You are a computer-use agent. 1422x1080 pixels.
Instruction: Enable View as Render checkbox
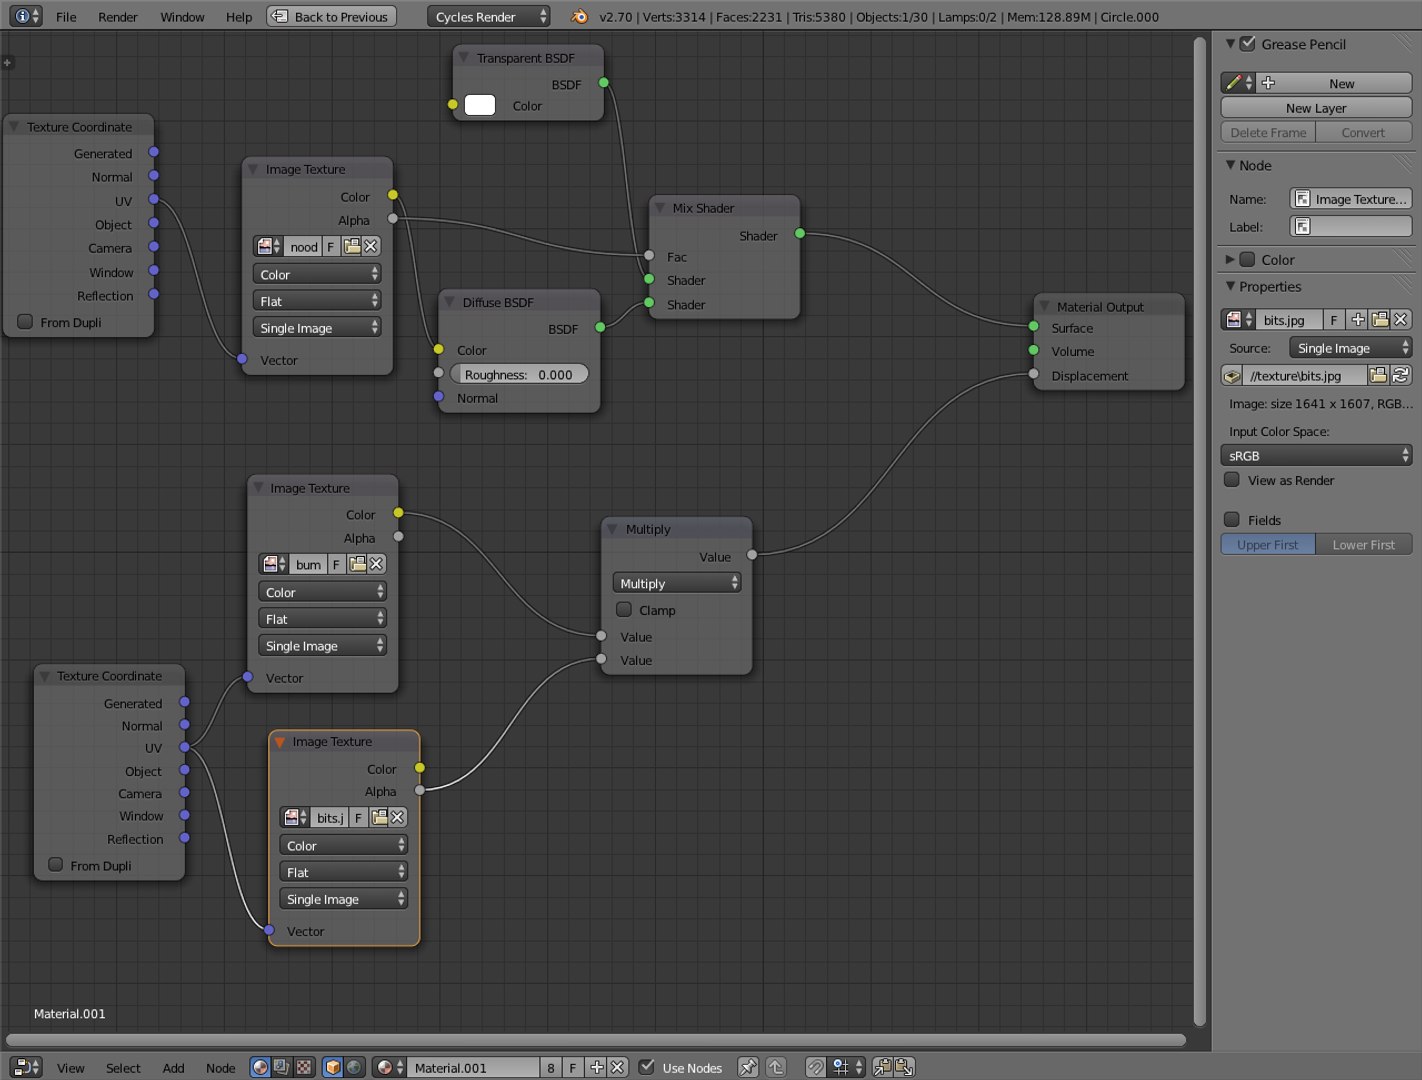coord(1232,480)
